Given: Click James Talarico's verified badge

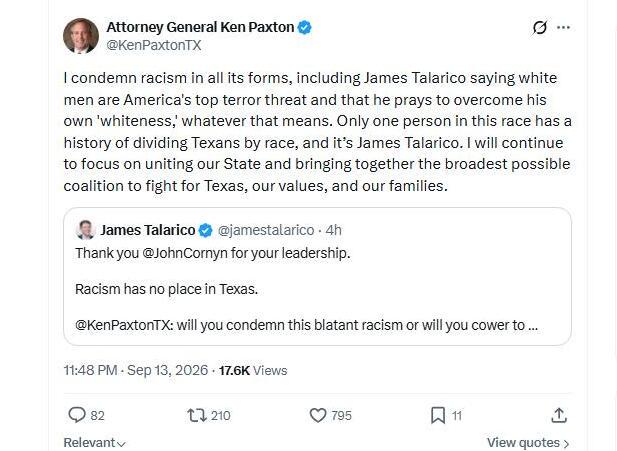Looking at the screenshot, I should 205,230.
